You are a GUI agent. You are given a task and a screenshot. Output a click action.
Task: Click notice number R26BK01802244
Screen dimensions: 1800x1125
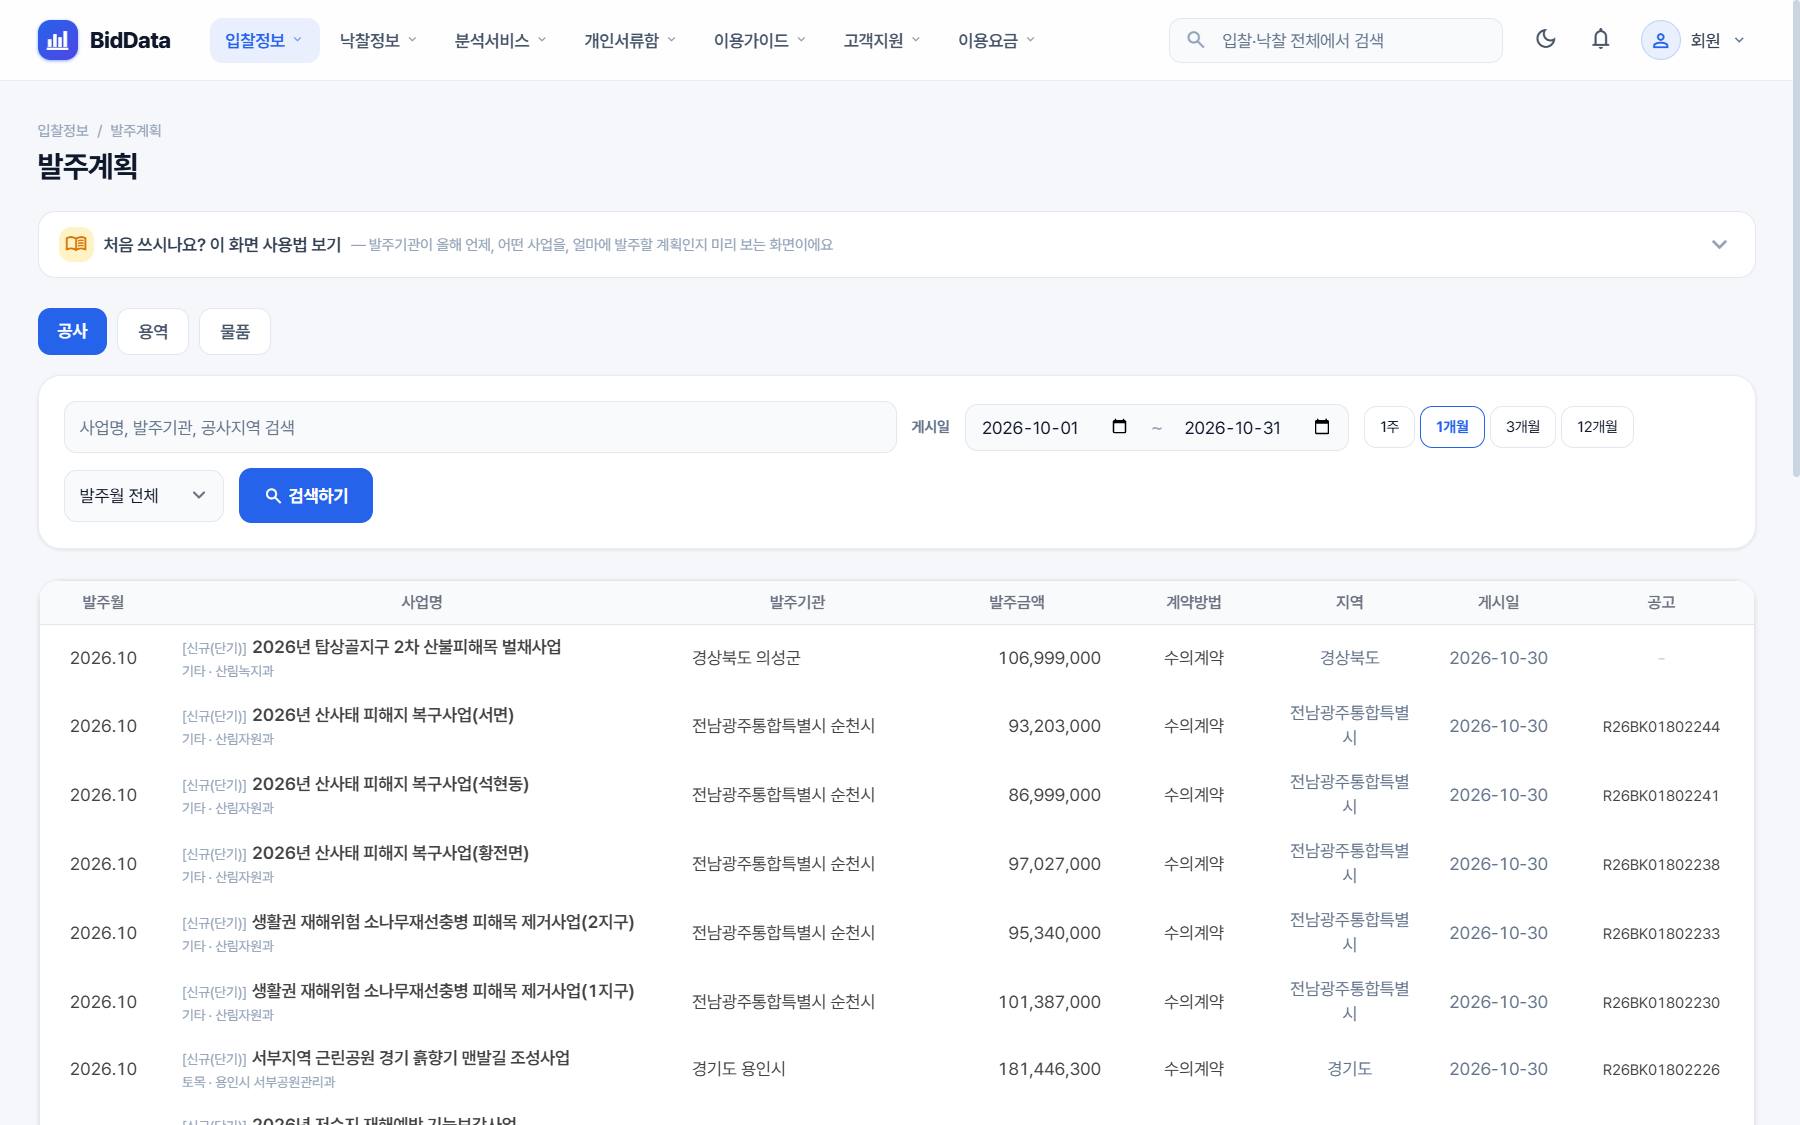1661,727
